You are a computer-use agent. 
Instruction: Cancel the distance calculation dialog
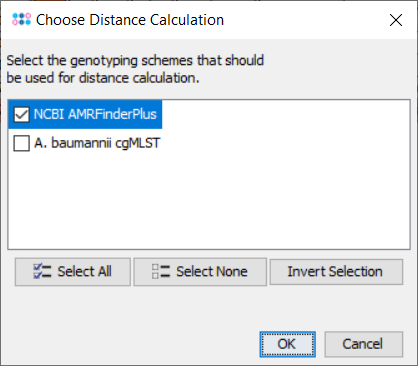364,344
